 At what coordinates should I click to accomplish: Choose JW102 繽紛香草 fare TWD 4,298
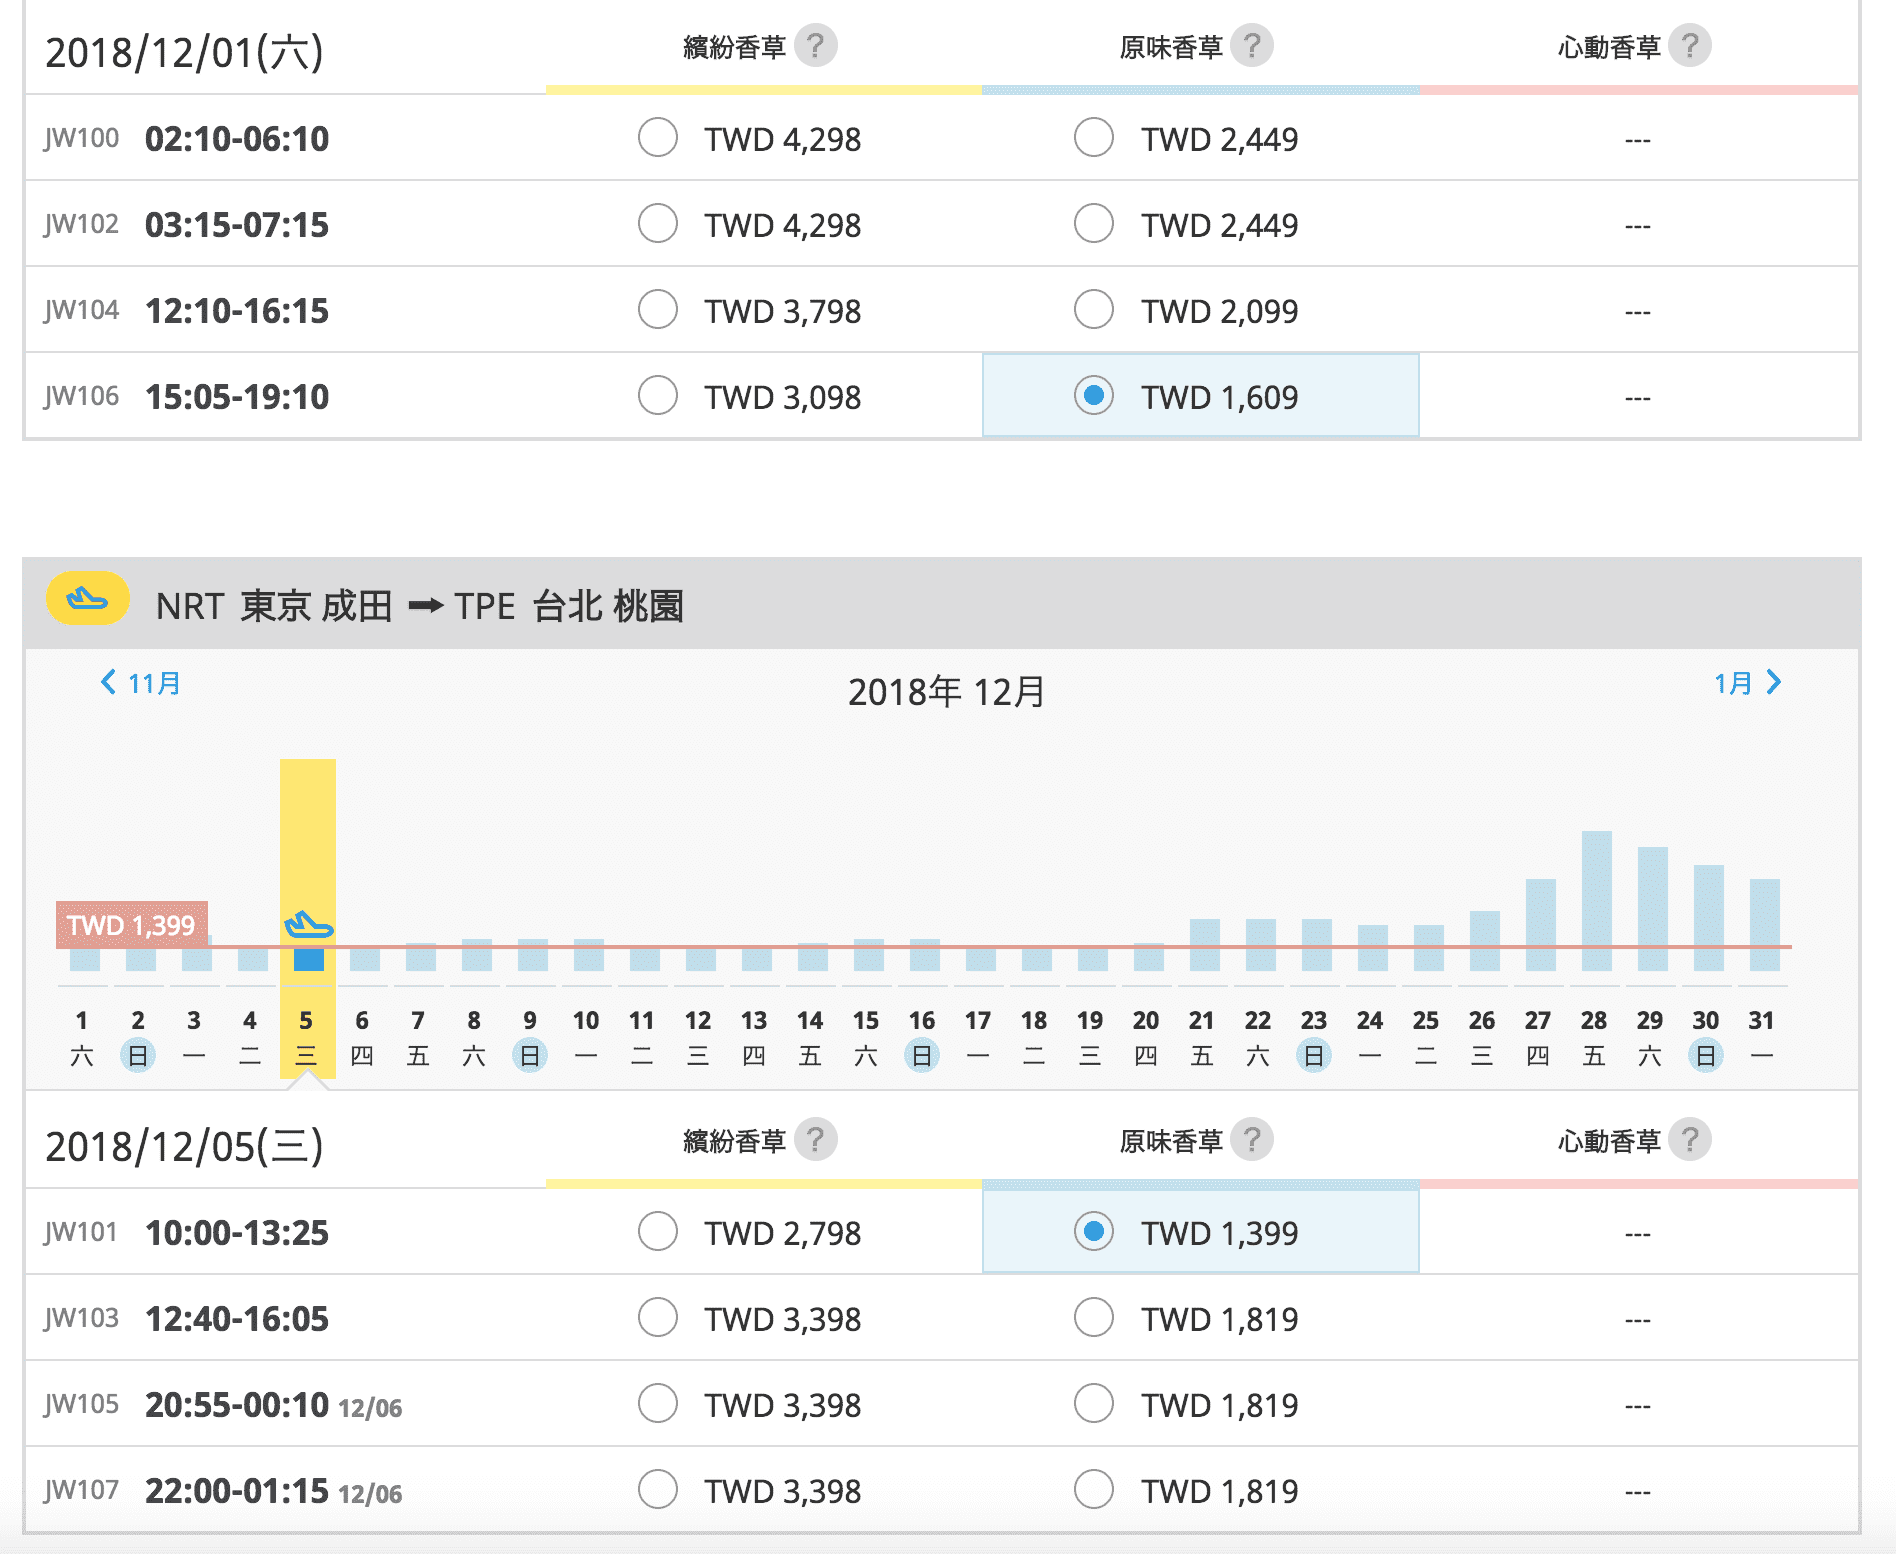(658, 224)
